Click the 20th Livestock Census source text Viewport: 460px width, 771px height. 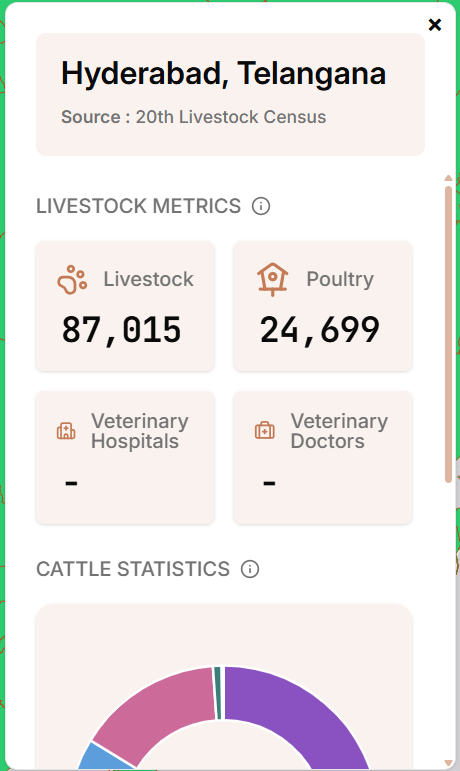tap(231, 117)
